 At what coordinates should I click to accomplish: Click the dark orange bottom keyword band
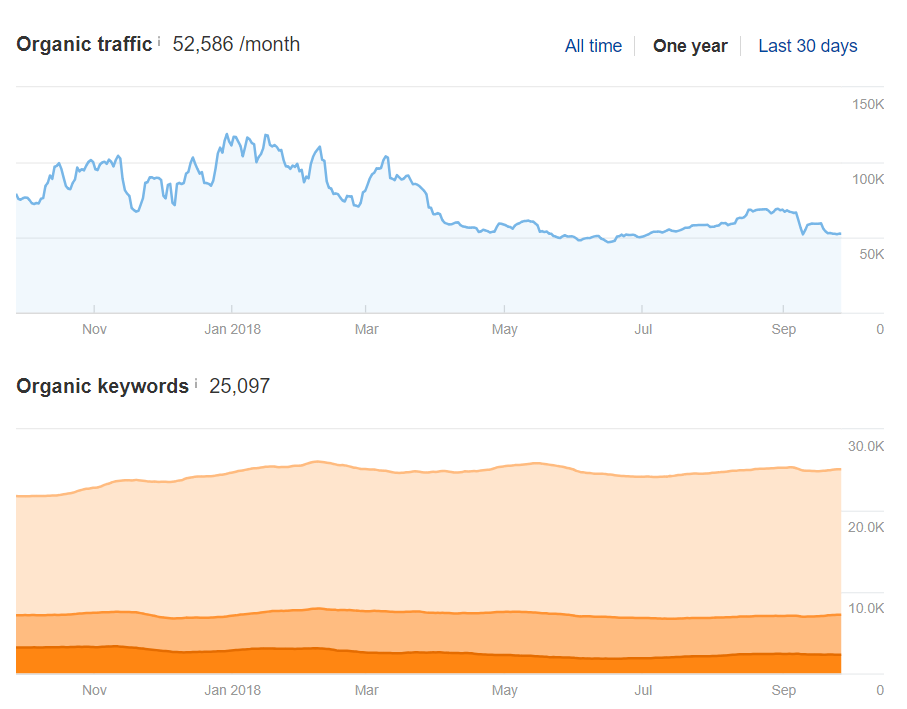(x=428, y=664)
